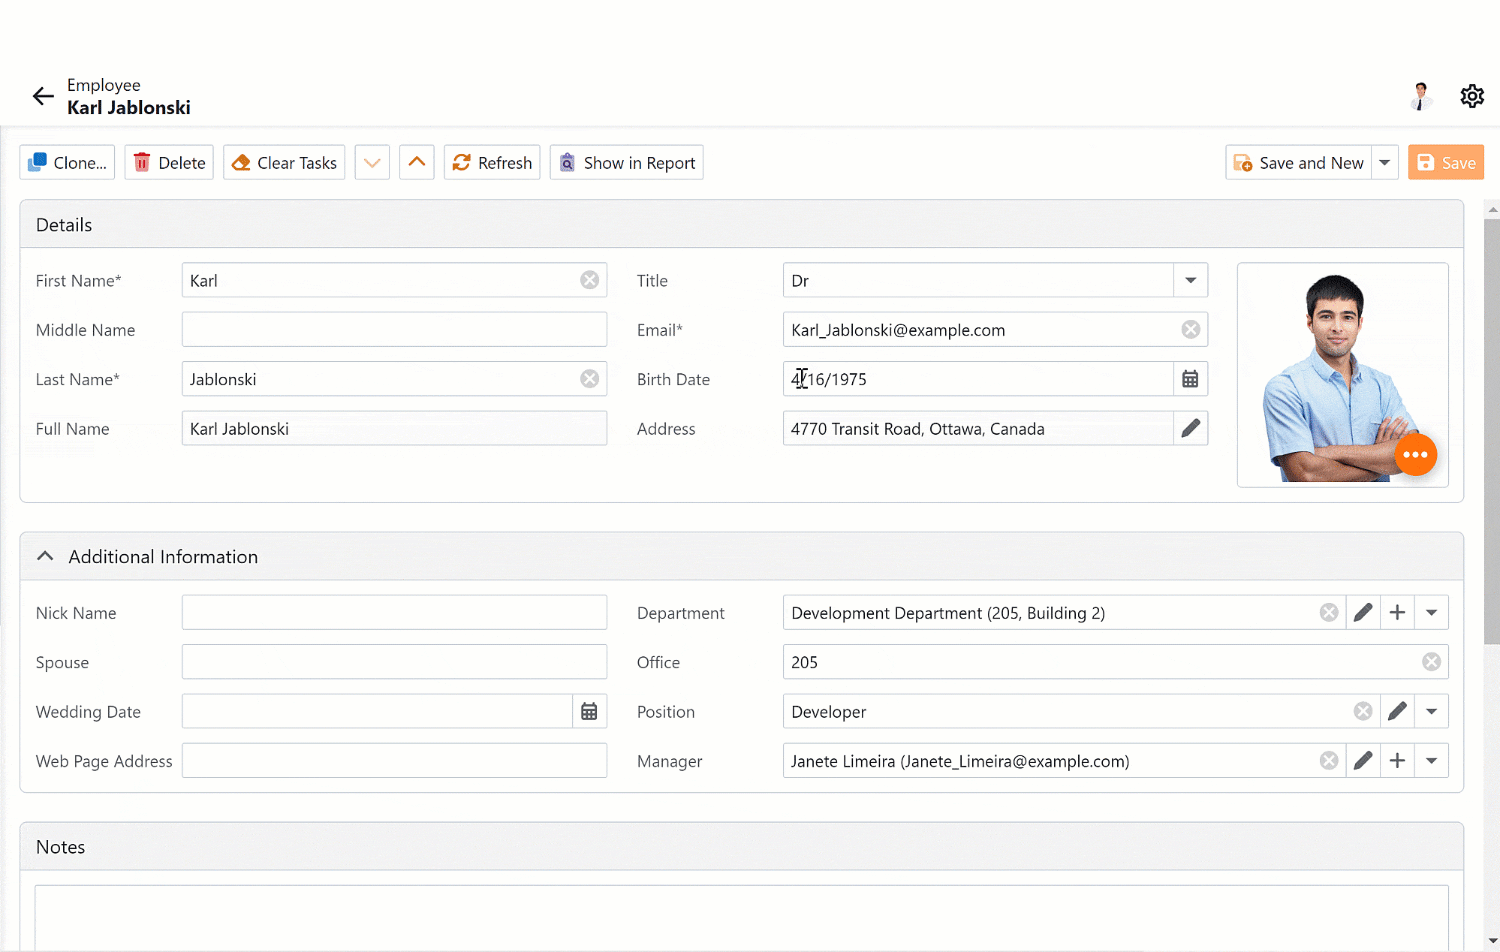Image resolution: width=1500 pixels, height=952 pixels.
Task: Clear the Email field value
Action: tap(1190, 330)
